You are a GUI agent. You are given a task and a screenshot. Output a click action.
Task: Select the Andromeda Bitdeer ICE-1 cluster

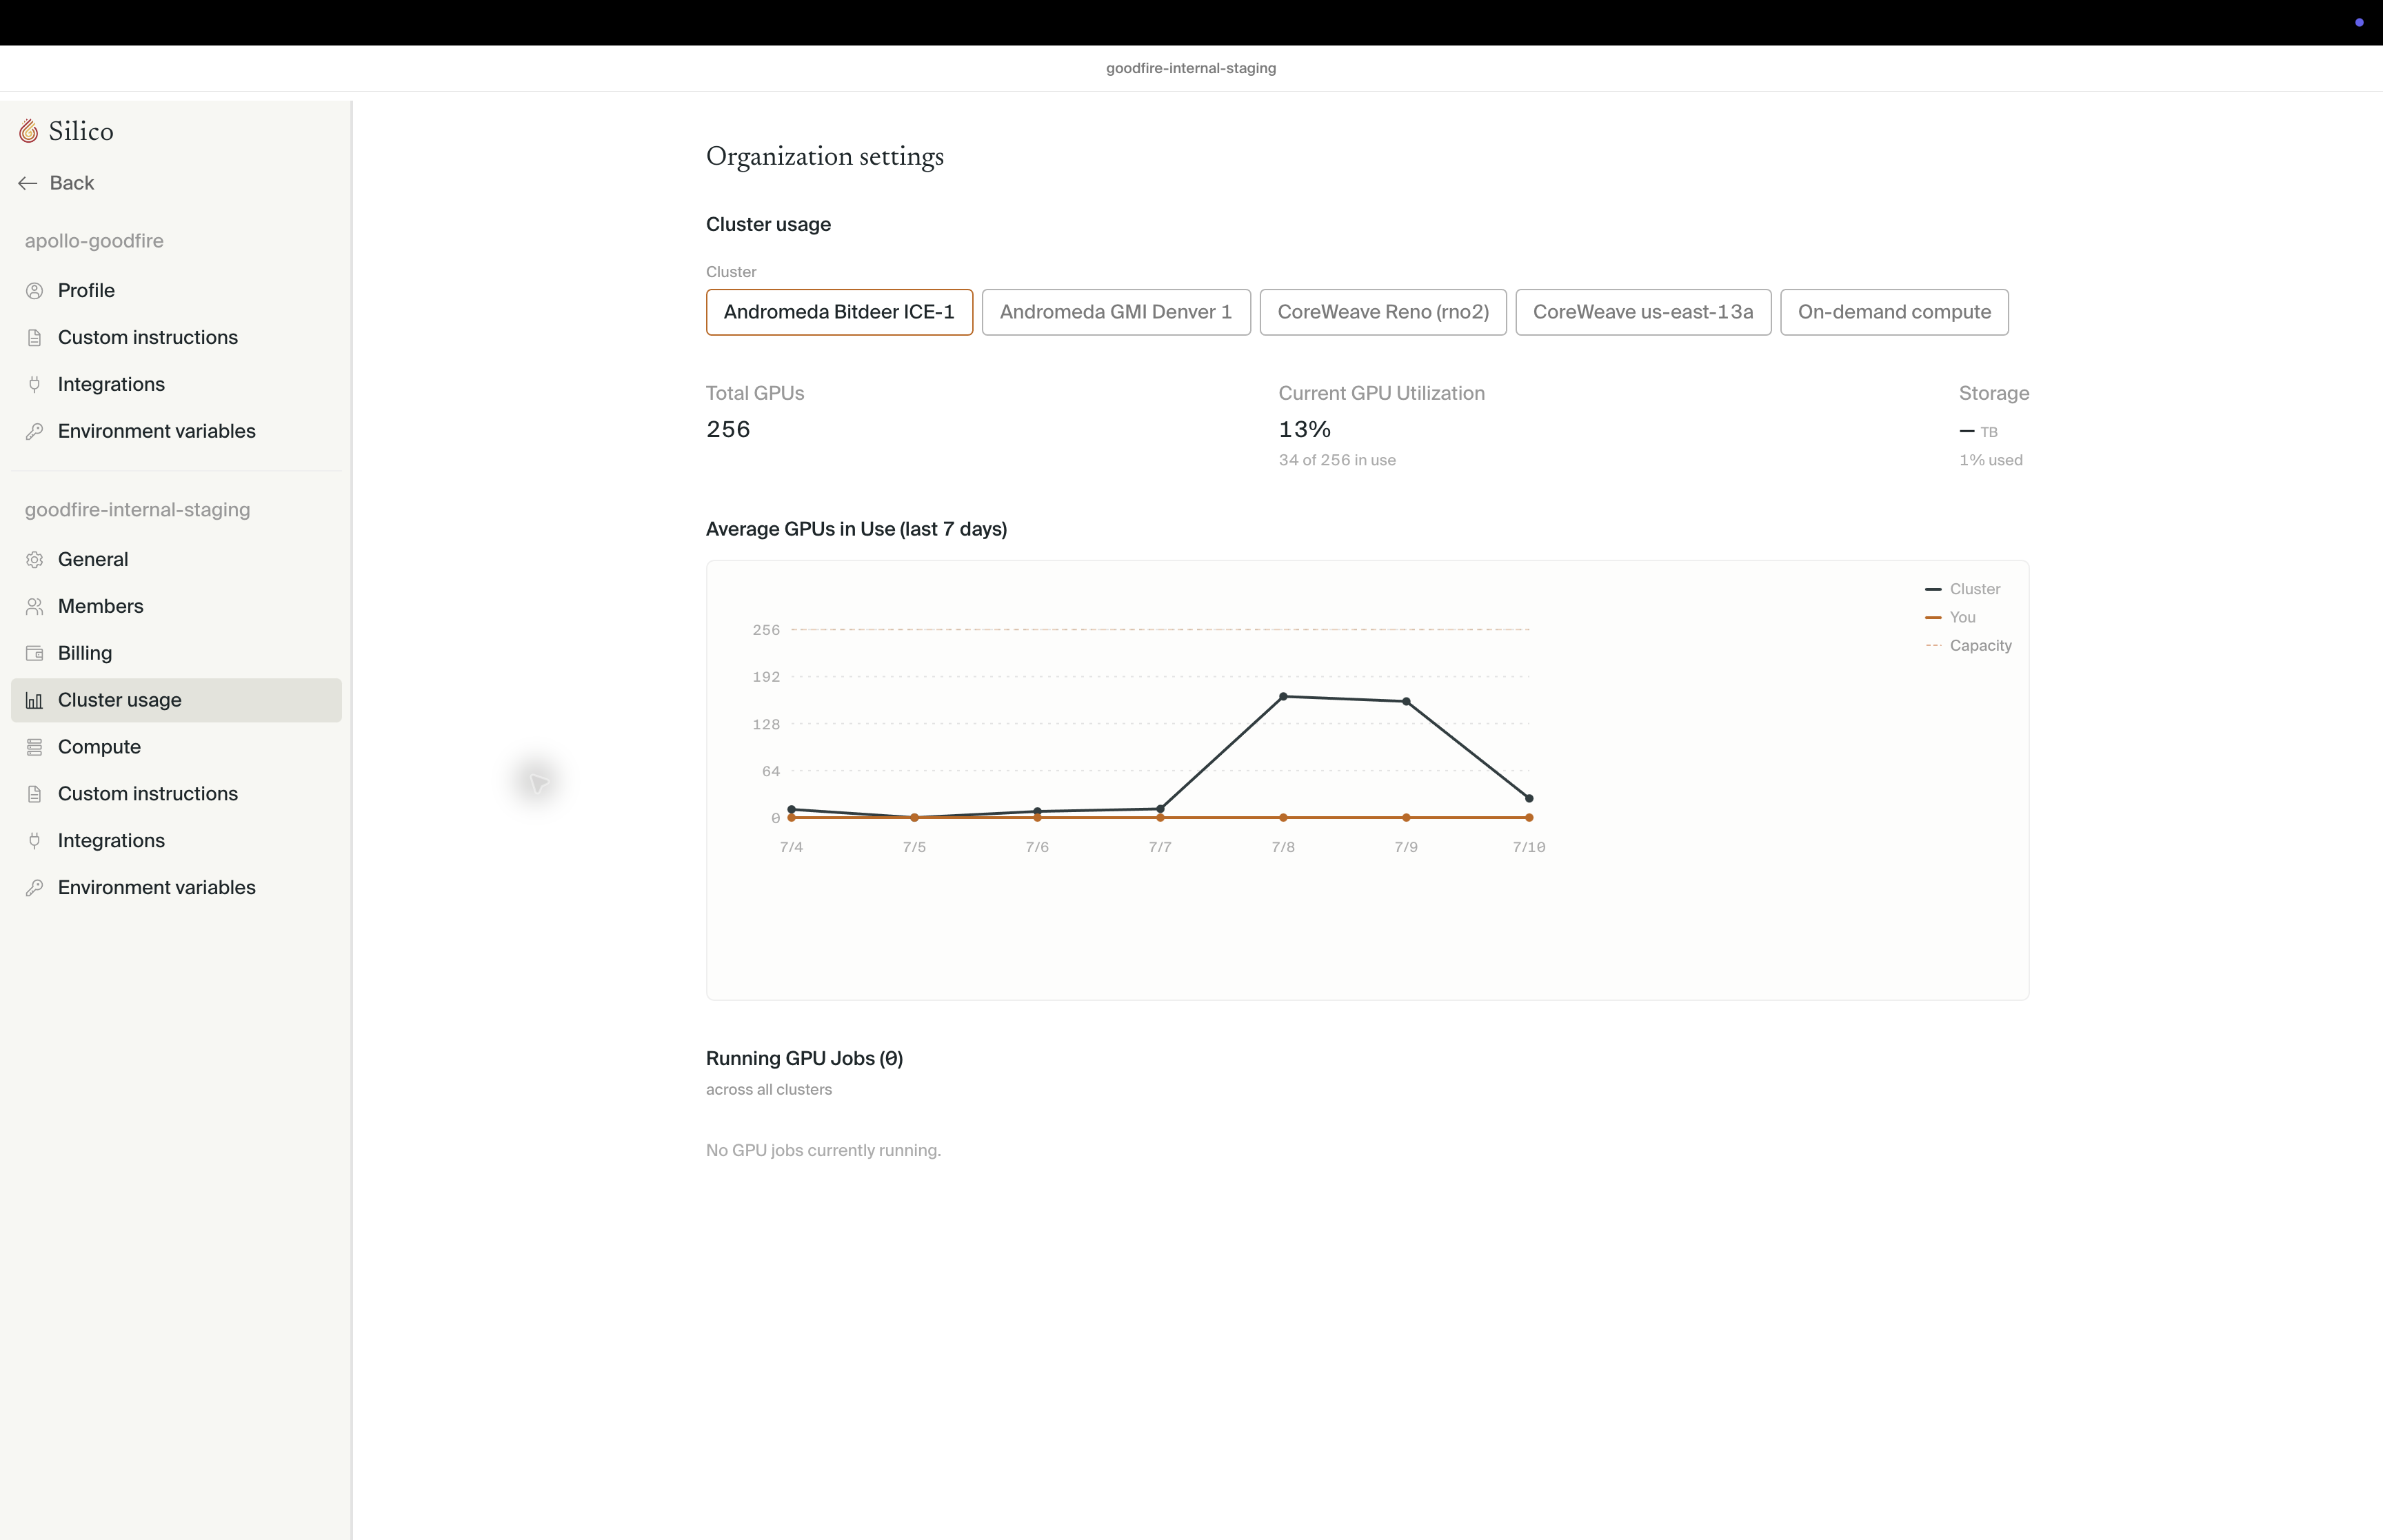[x=839, y=313]
